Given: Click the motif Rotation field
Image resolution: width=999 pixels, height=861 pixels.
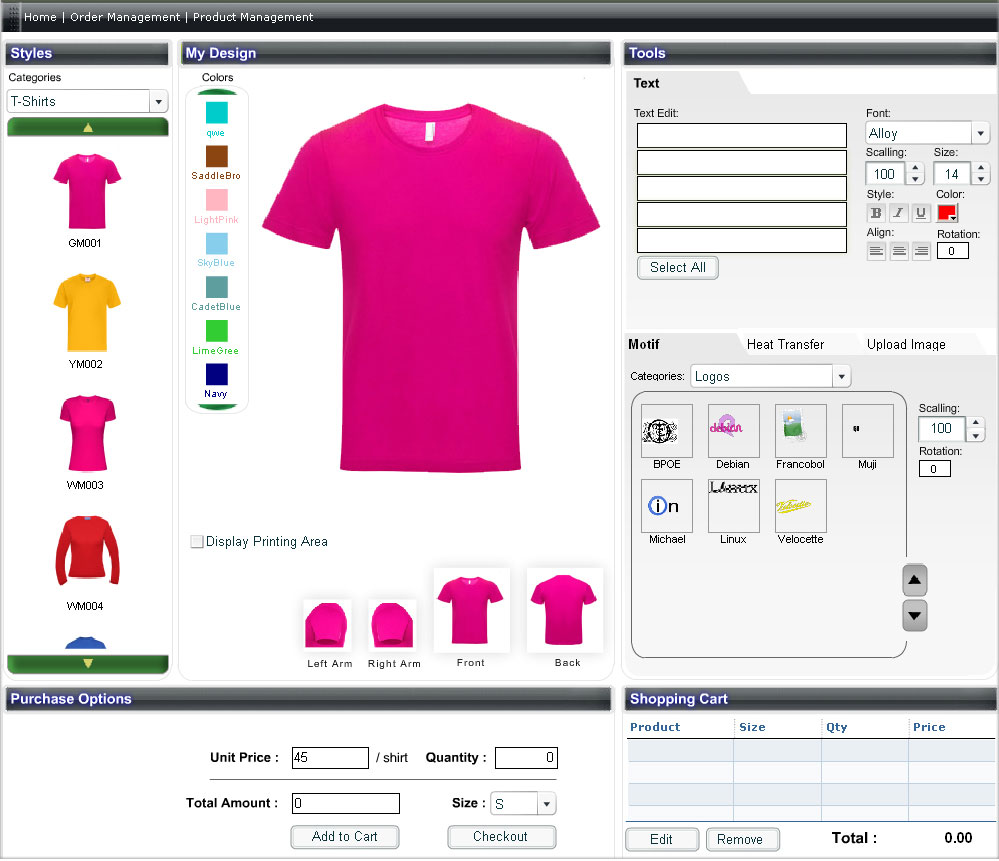Looking at the screenshot, I should tap(935, 470).
